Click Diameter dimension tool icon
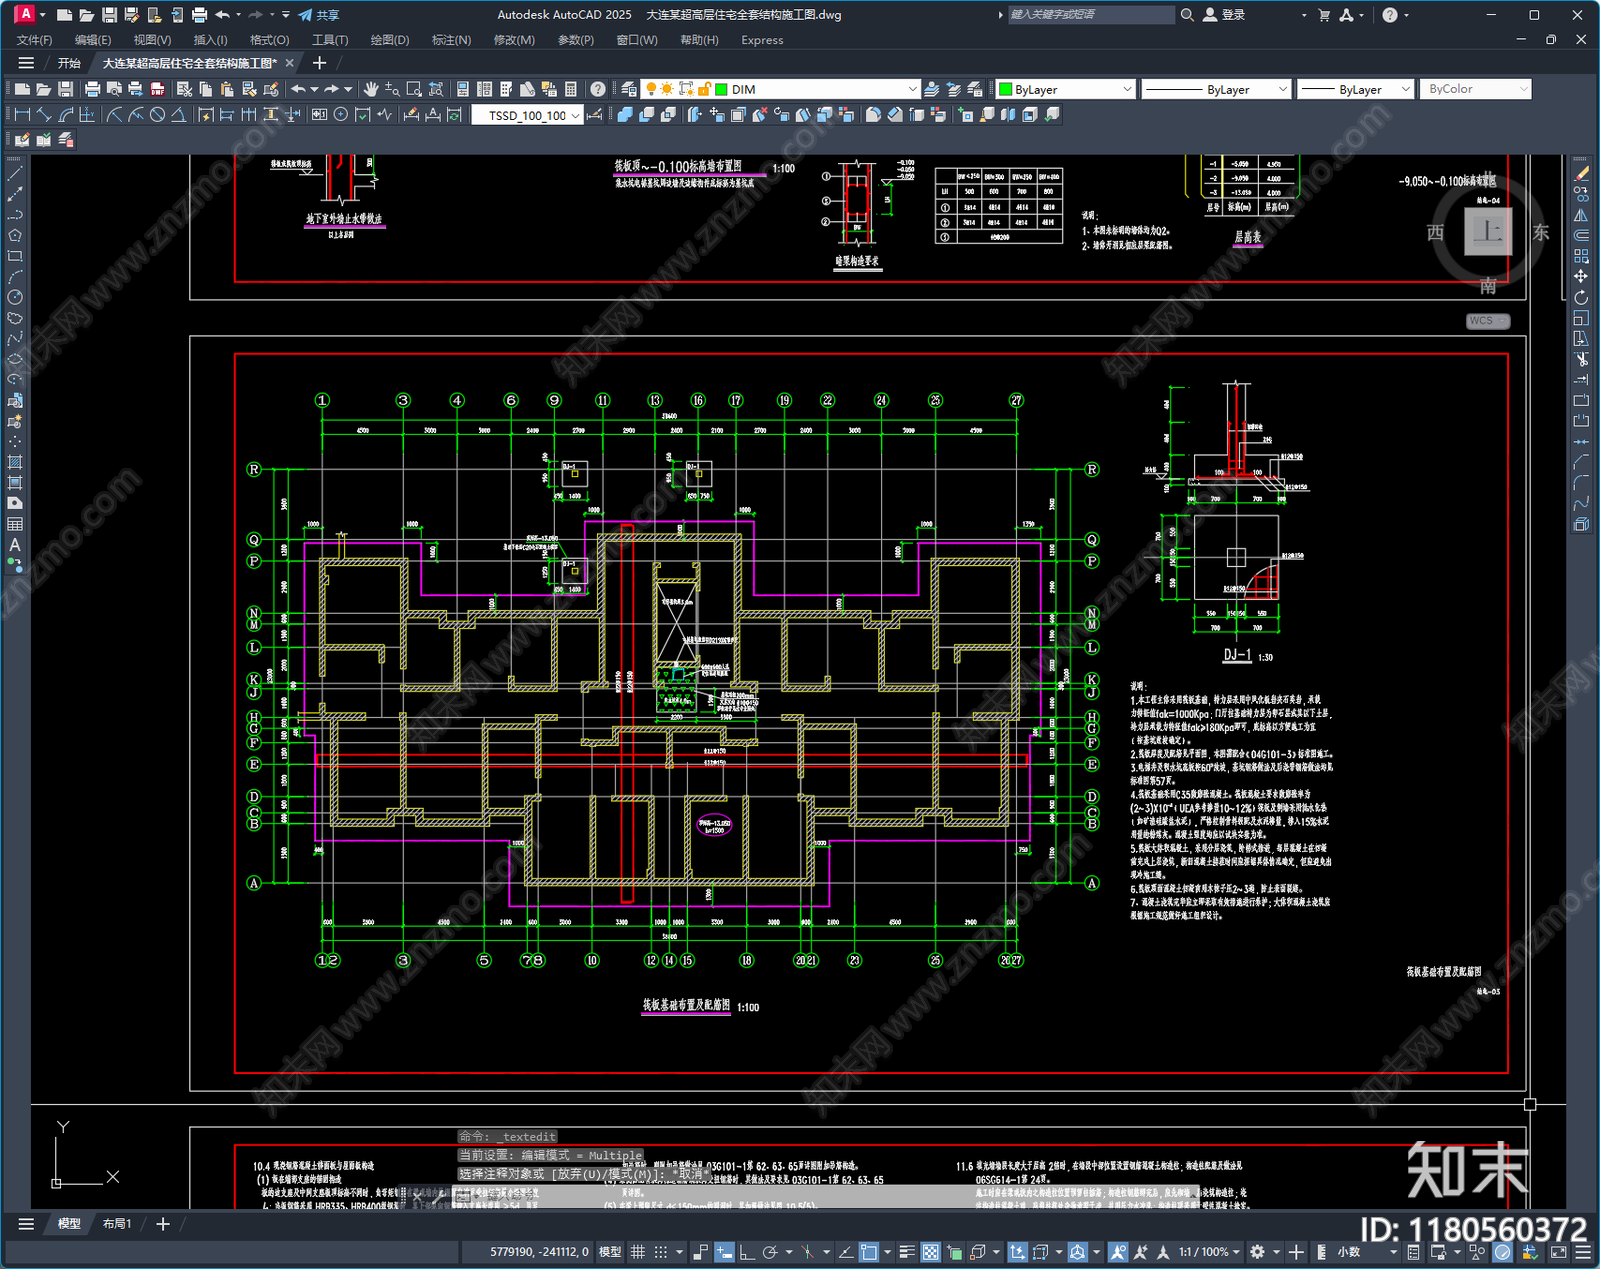The width and height of the screenshot is (1600, 1269). pos(157,115)
